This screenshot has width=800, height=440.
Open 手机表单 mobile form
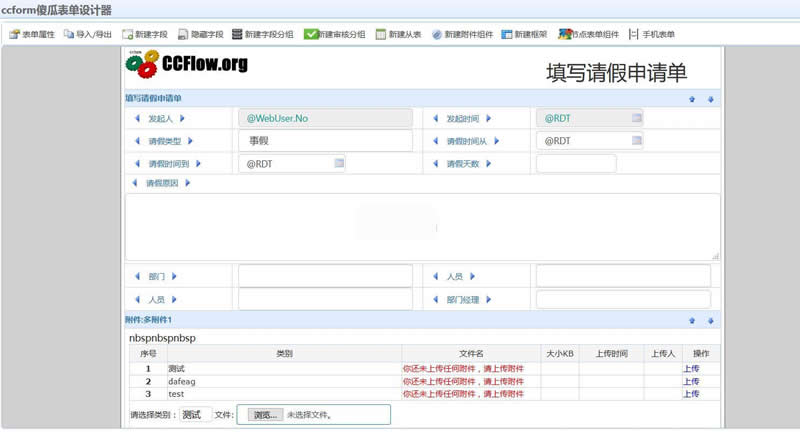coord(652,34)
